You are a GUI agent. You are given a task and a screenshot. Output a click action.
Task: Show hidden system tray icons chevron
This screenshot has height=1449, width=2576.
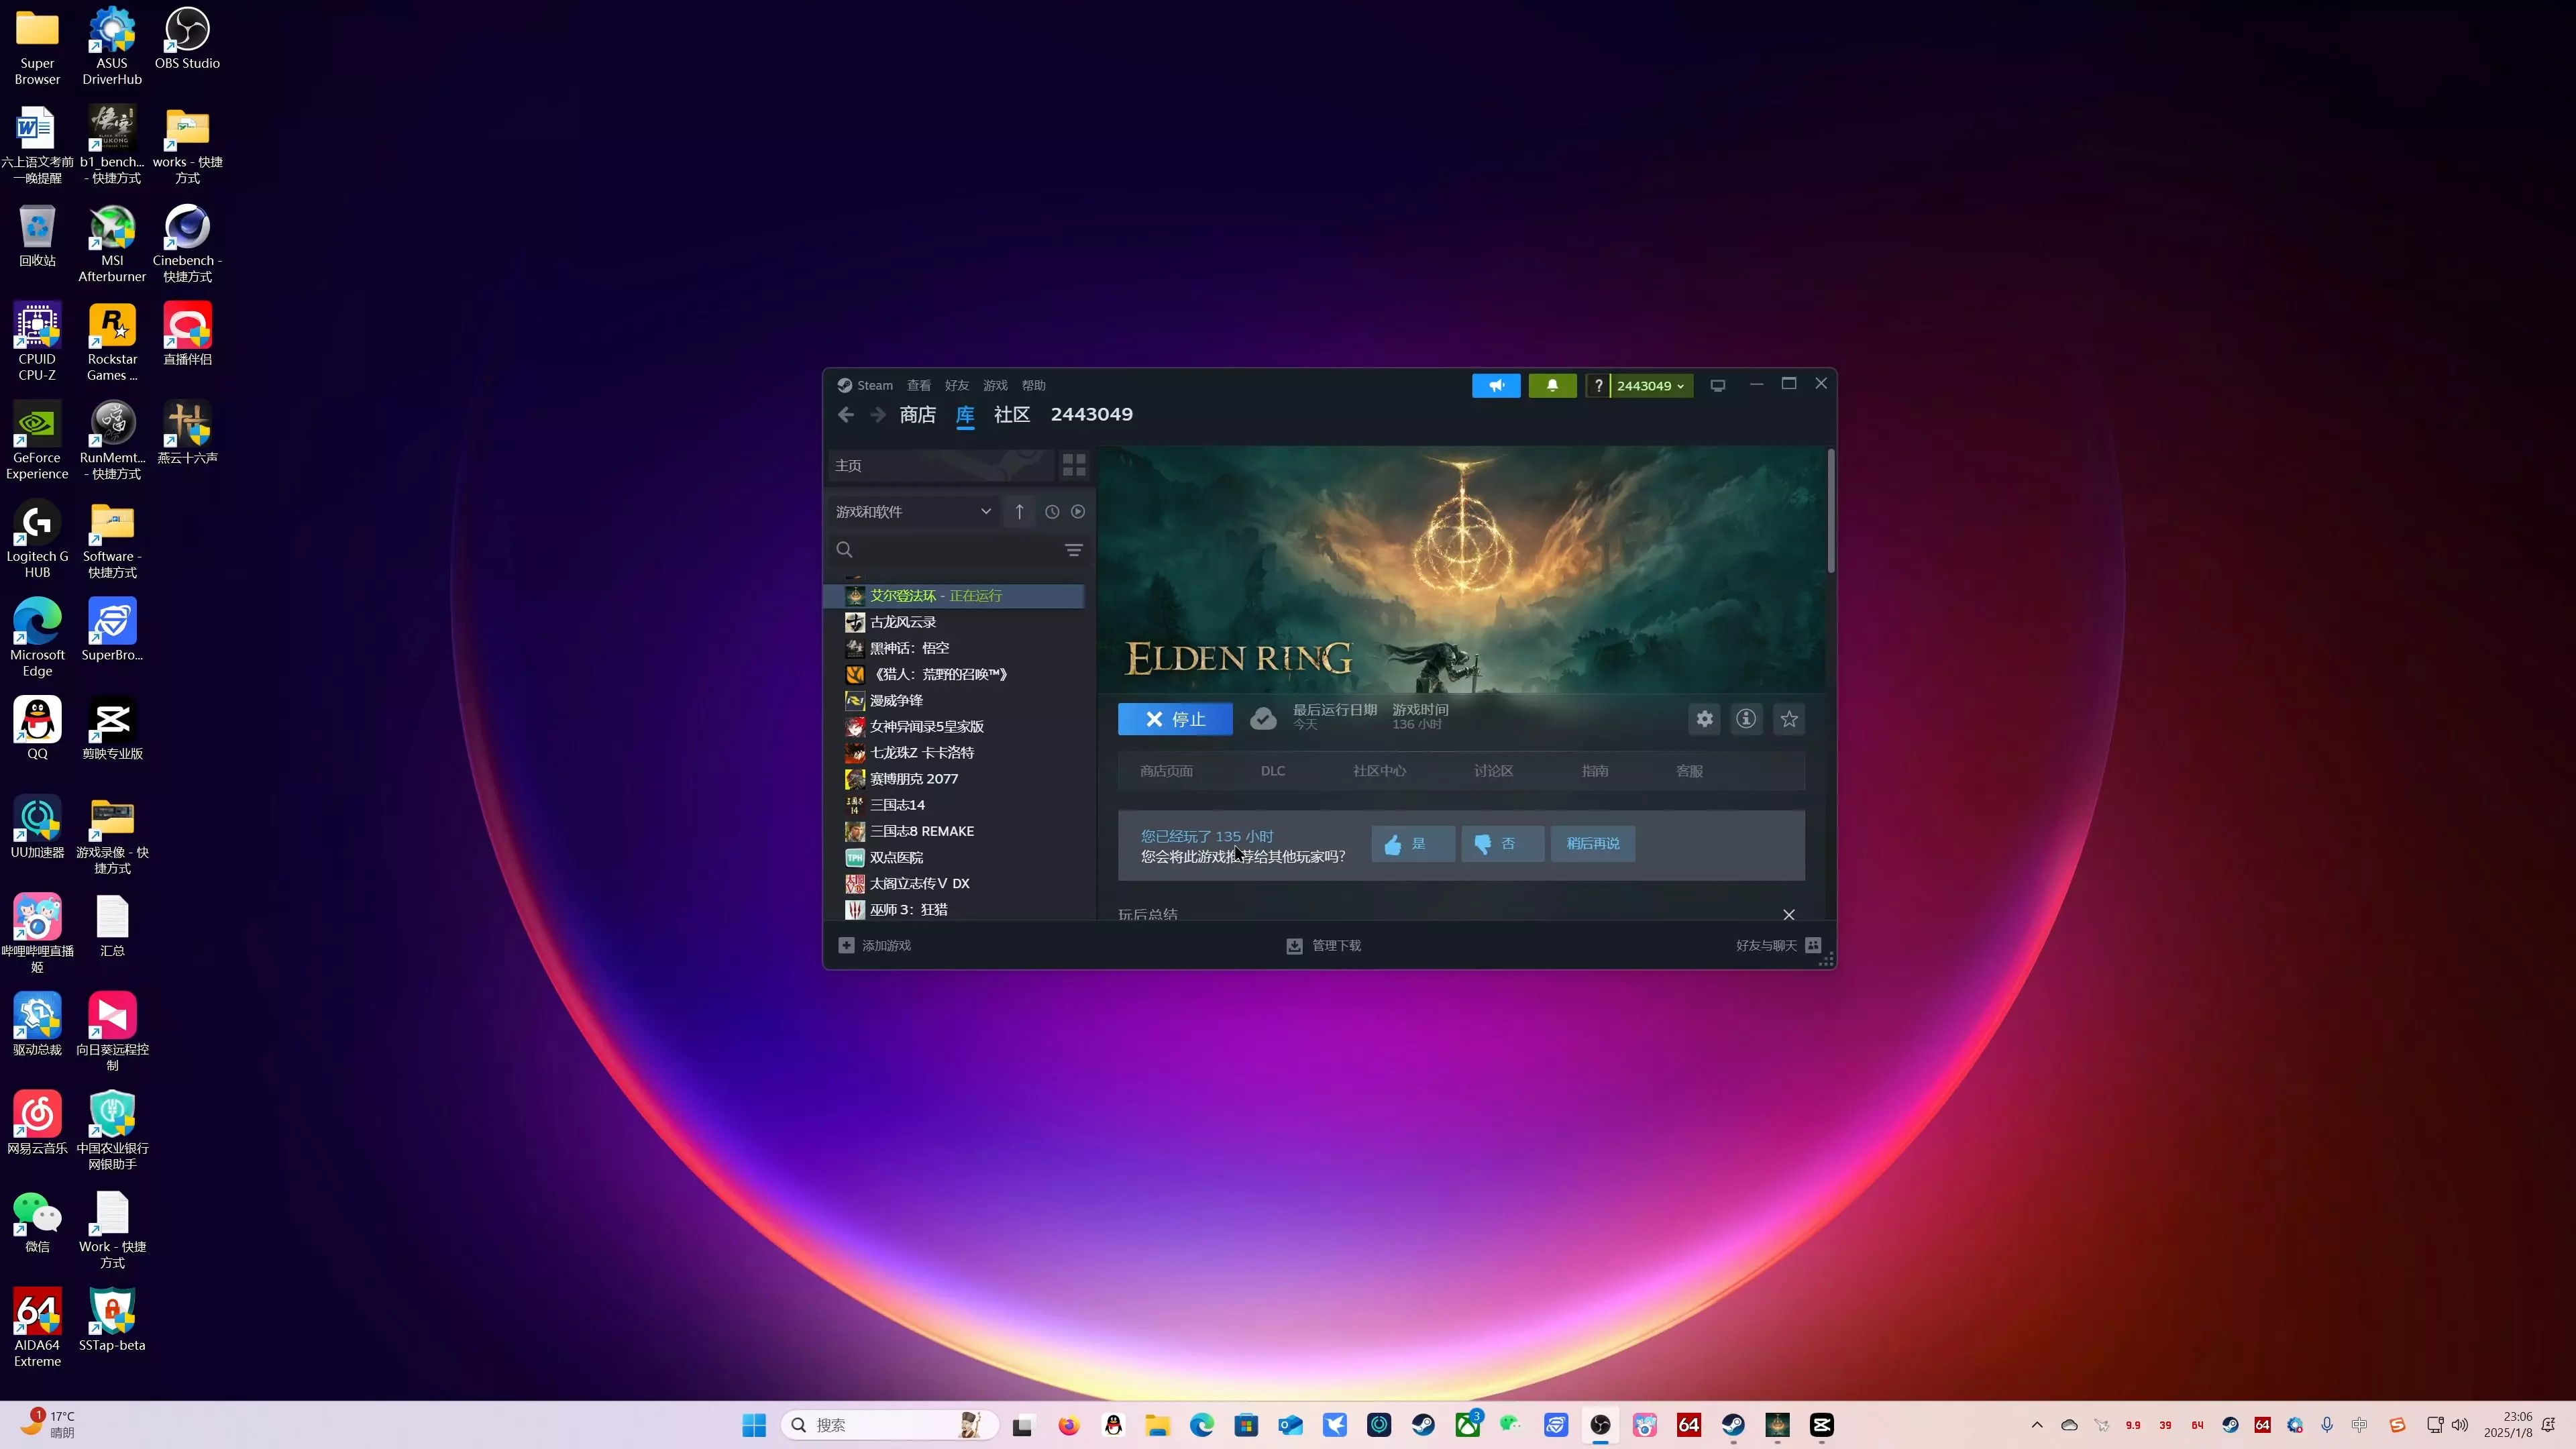(2037, 1425)
